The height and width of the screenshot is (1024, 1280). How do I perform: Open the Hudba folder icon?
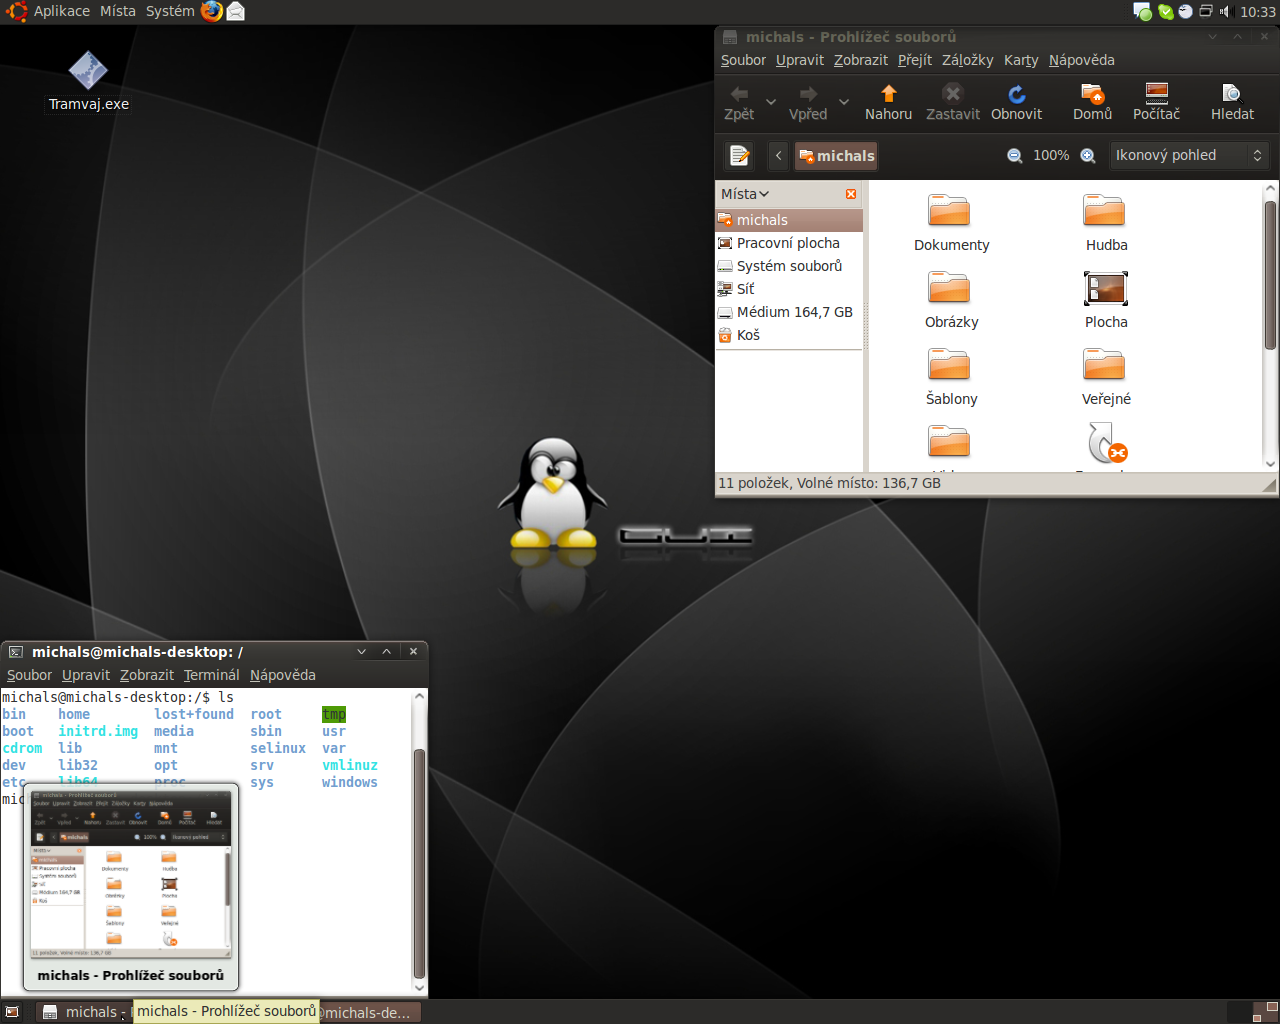pos(1104,211)
